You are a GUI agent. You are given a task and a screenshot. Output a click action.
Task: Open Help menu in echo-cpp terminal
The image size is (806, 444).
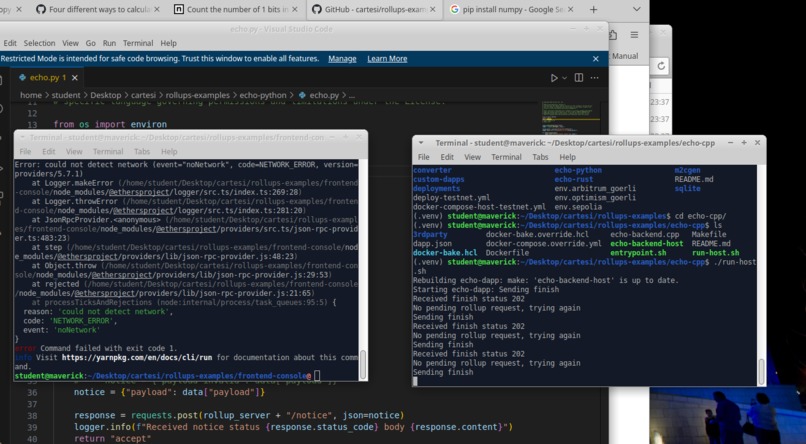tap(567, 157)
